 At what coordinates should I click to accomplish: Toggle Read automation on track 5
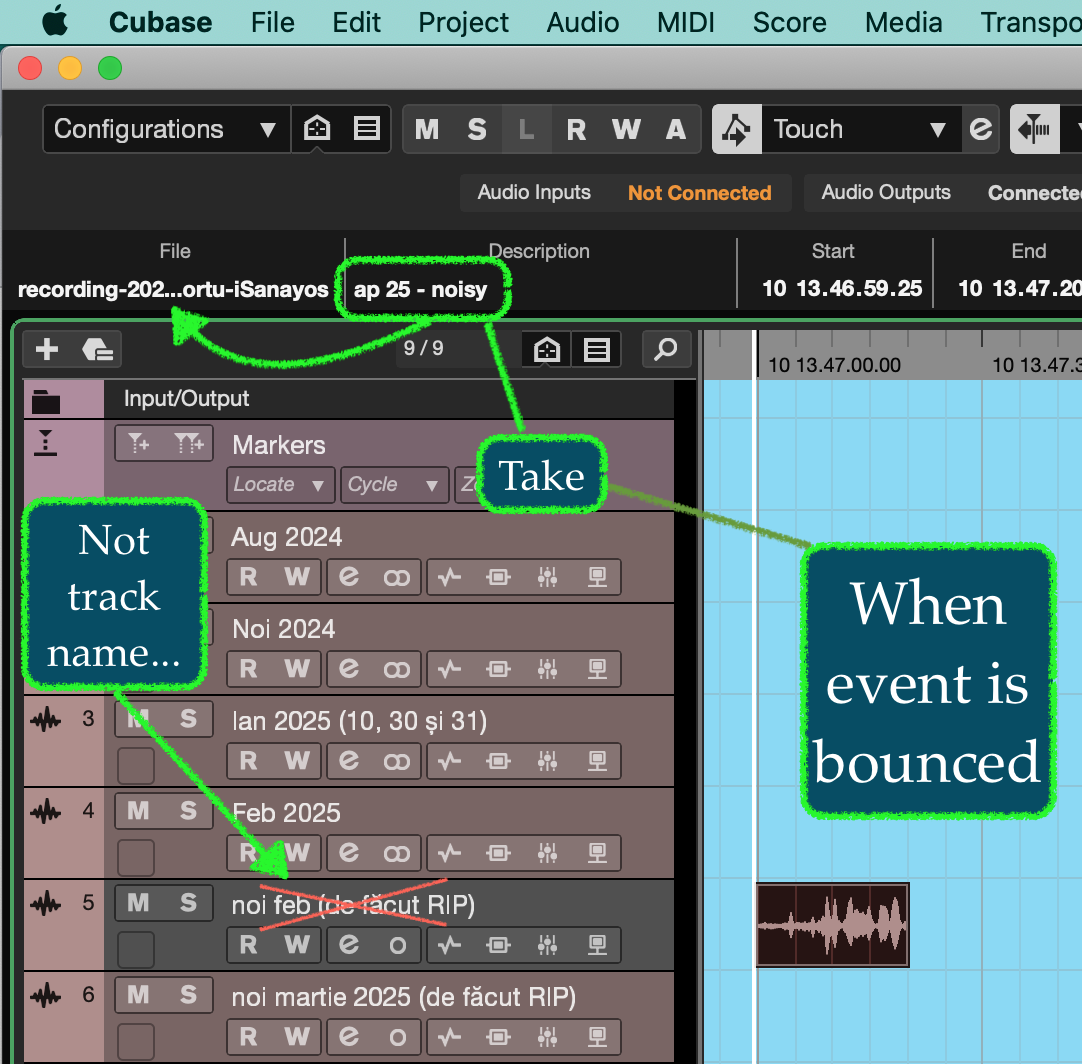248,945
